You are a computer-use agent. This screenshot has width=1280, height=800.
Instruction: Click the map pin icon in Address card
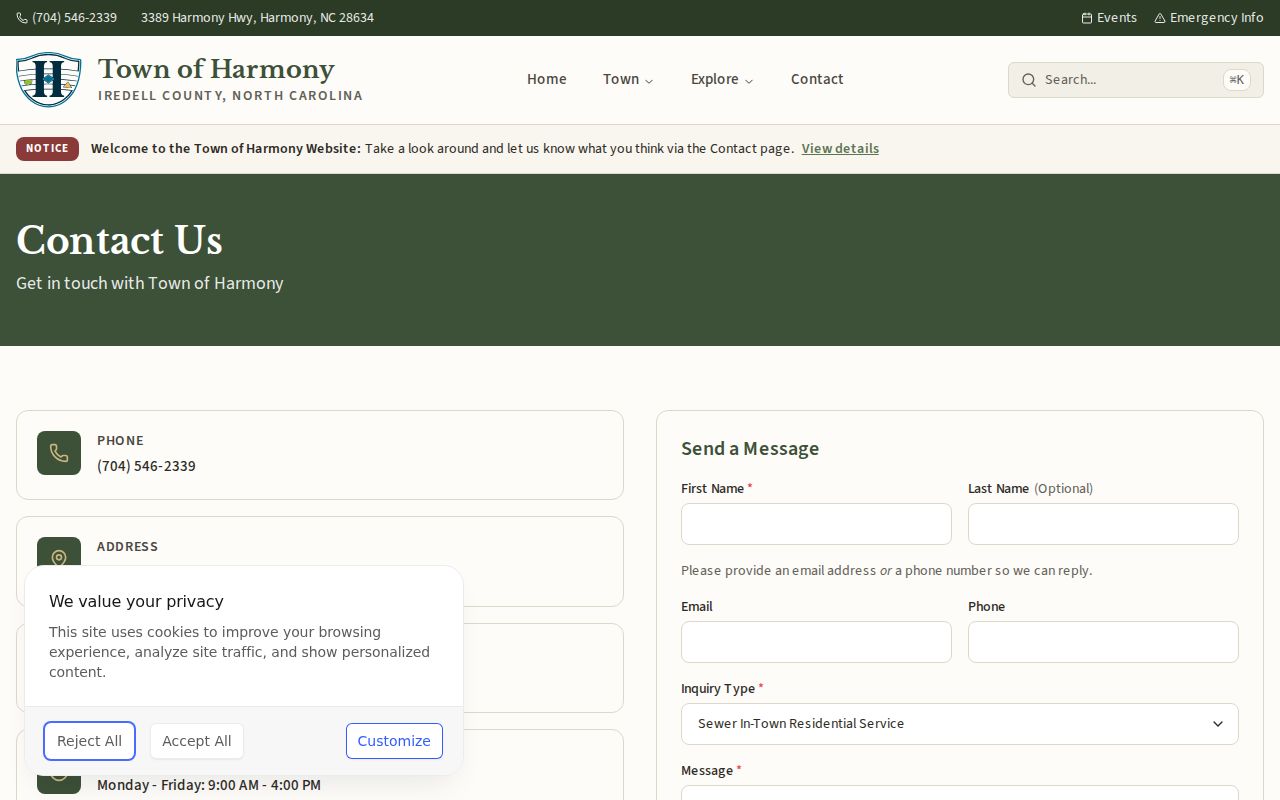coord(59,557)
